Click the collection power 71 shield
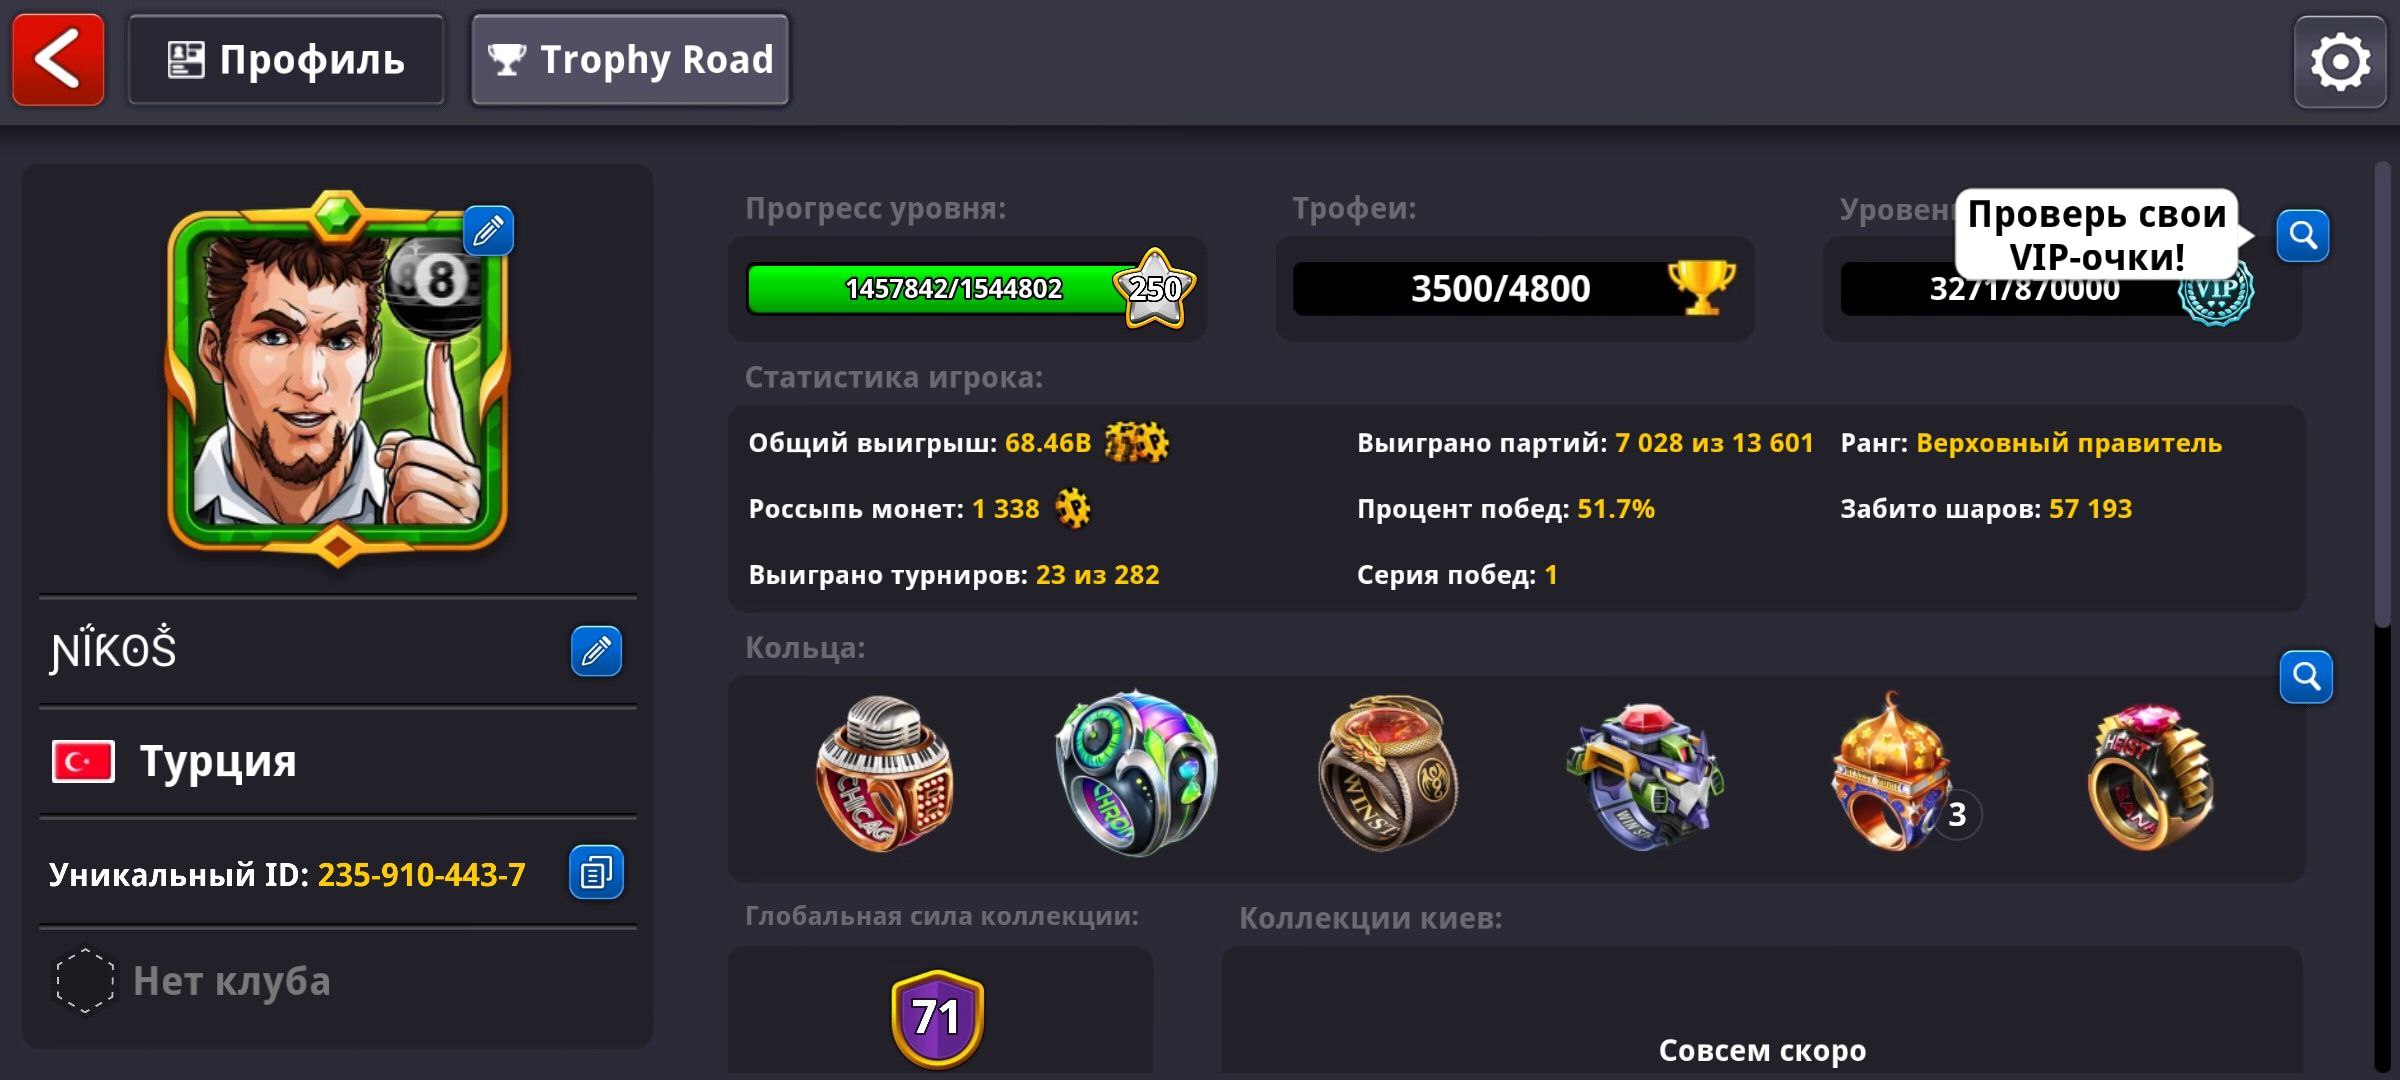Viewport: 2400px width, 1080px height. [x=937, y=1019]
